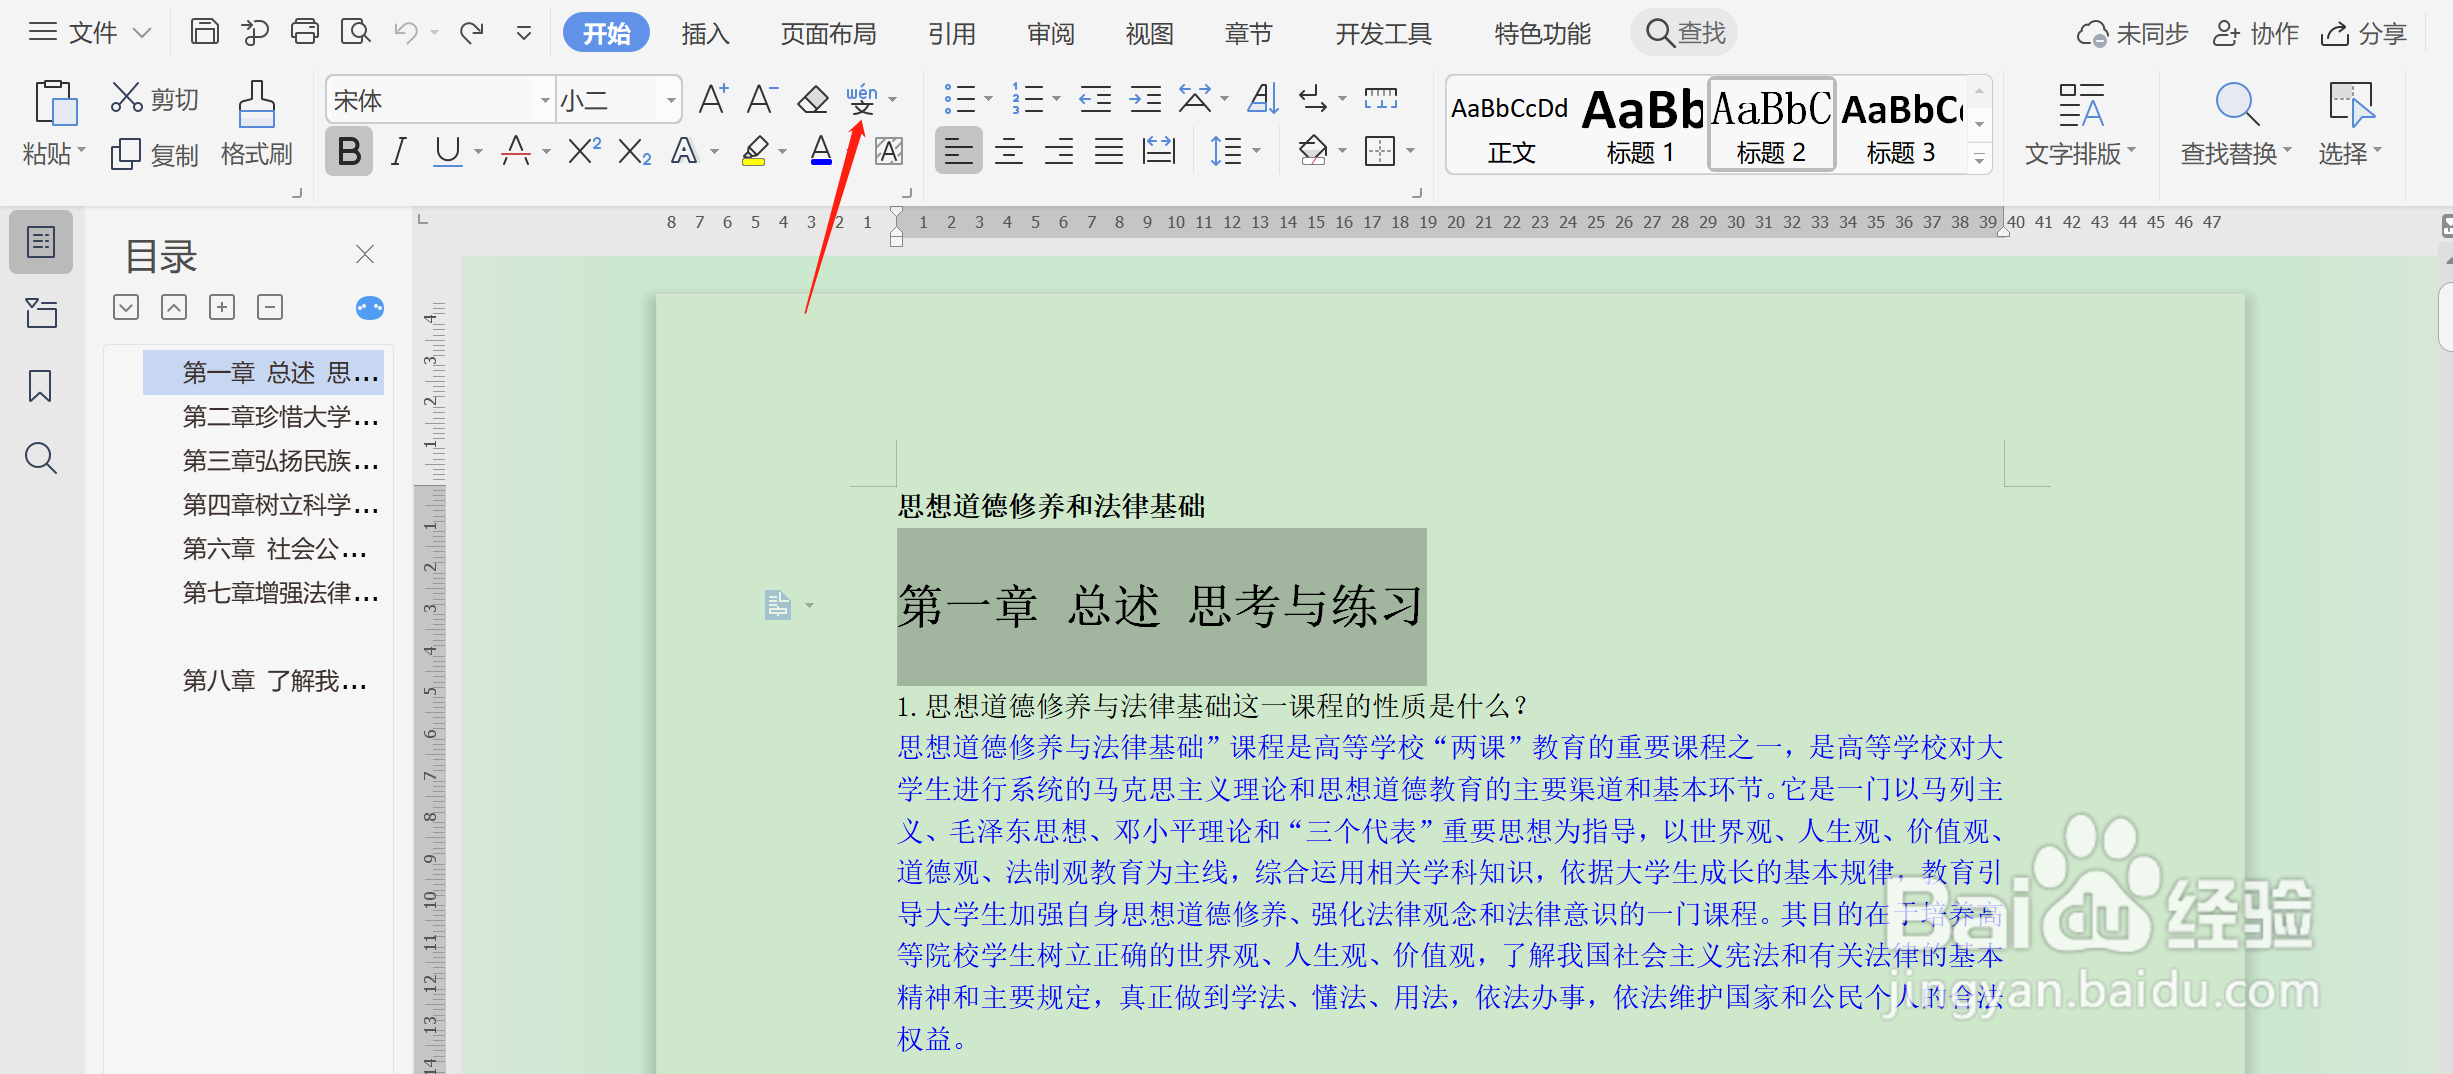Screen dimensions: 2453x1074
Task: Click the Copy button
Action: click(x=154, y=154)
